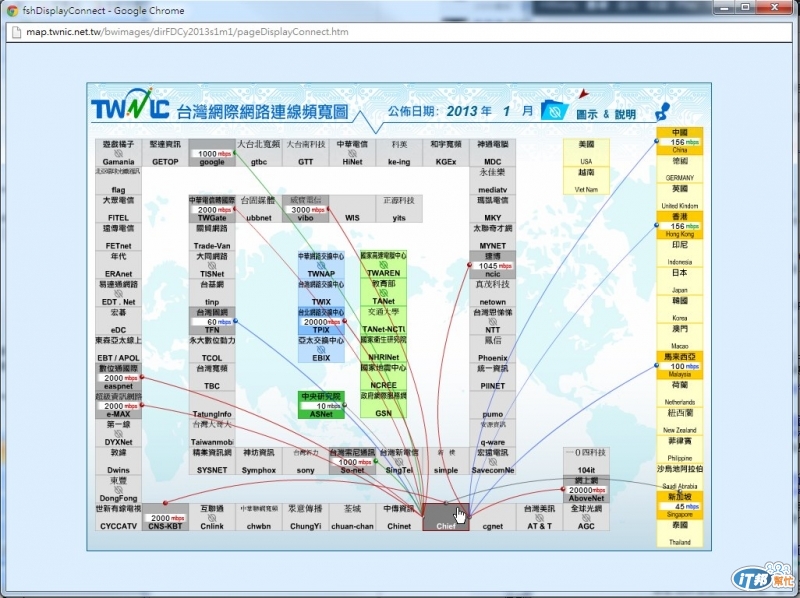Select the AboveNet node

click(586, 489)
